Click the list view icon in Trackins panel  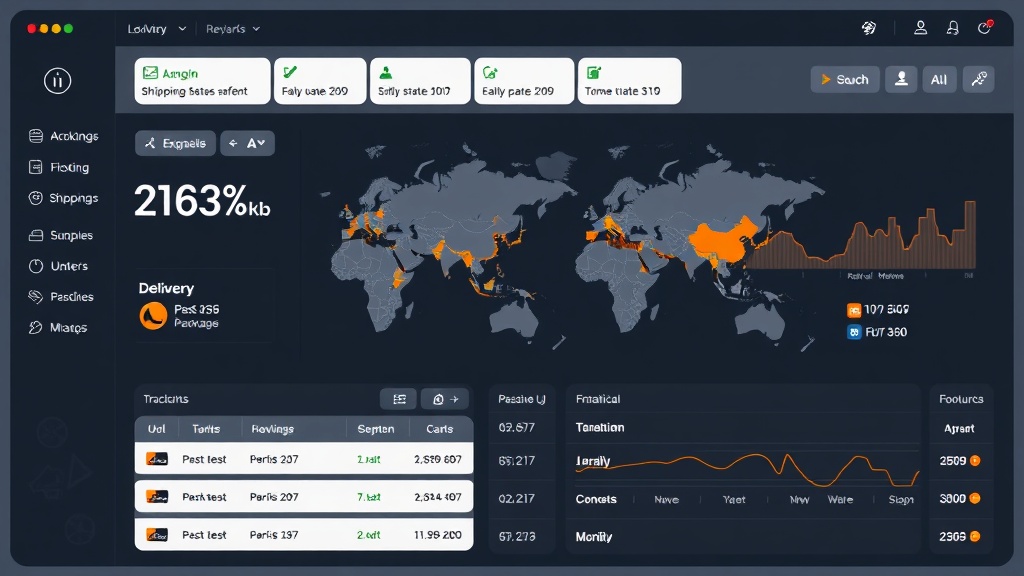[399, 399]
